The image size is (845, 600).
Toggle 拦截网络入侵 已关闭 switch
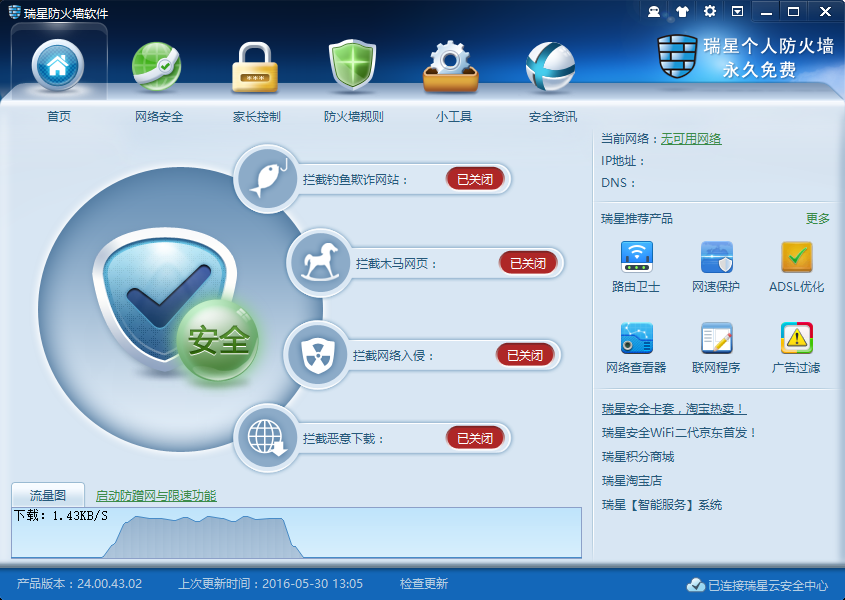[525, 355]
